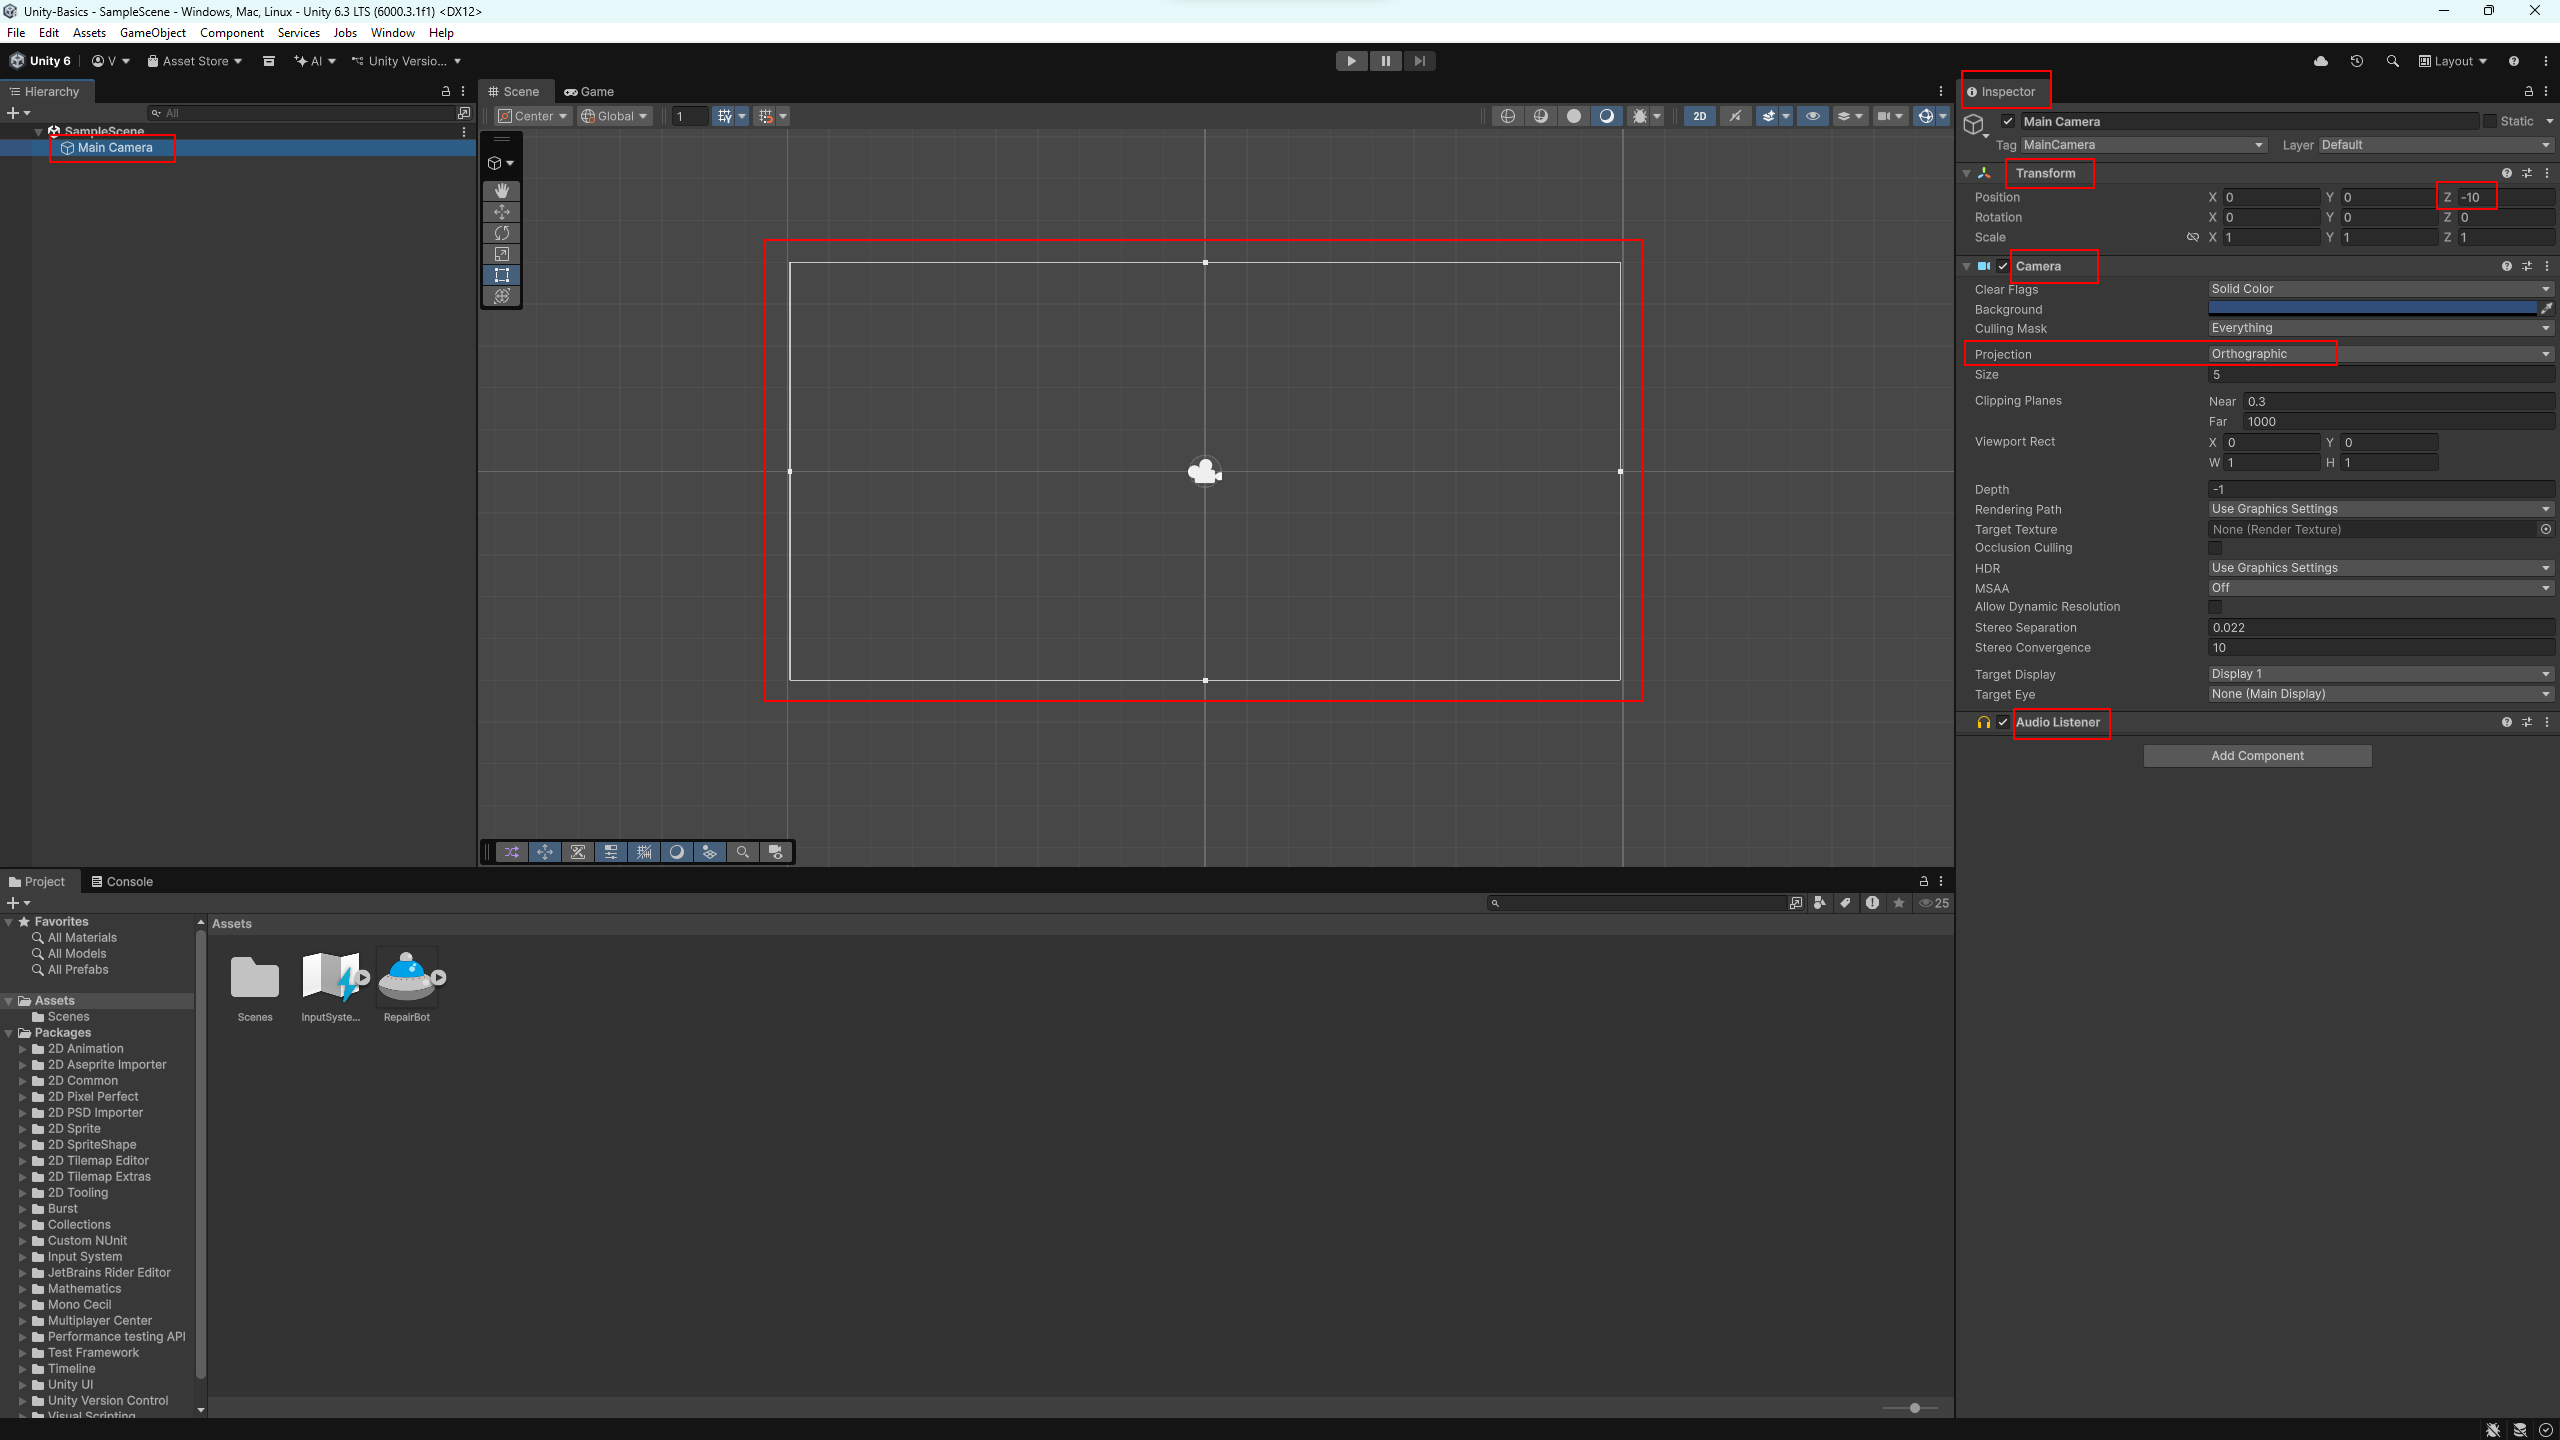This screenshot has width=2560, height=1440.
Task: Select the Rotate tool
Action: (x=502, y=233)
